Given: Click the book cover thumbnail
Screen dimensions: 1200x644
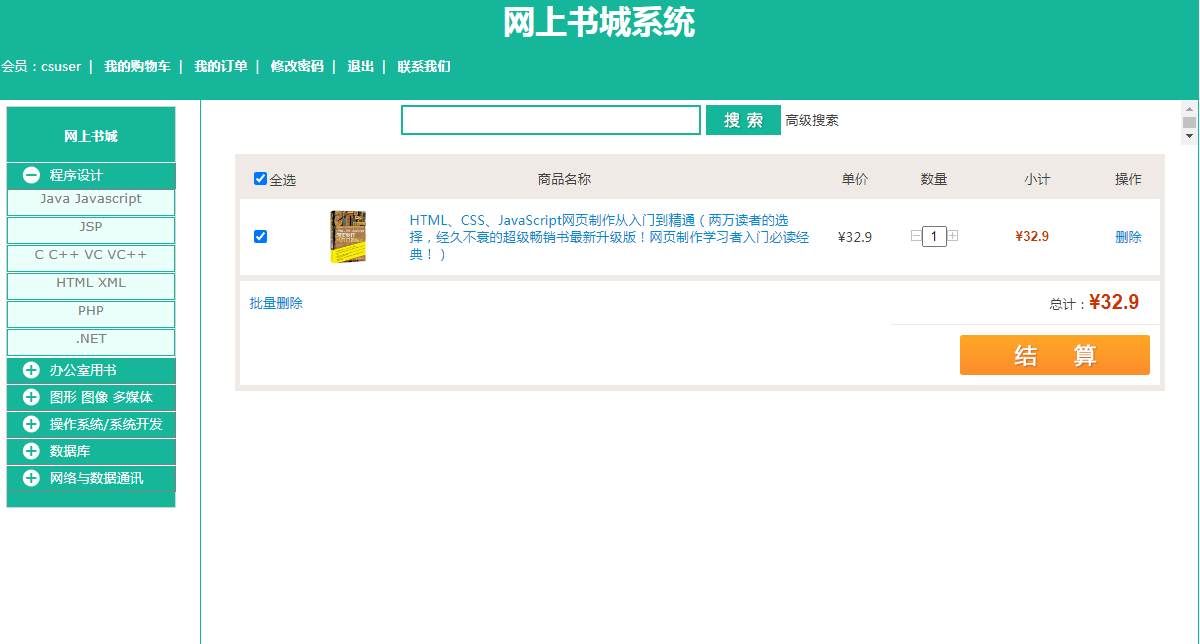Looking at the screenshot, I should point(348,237).
